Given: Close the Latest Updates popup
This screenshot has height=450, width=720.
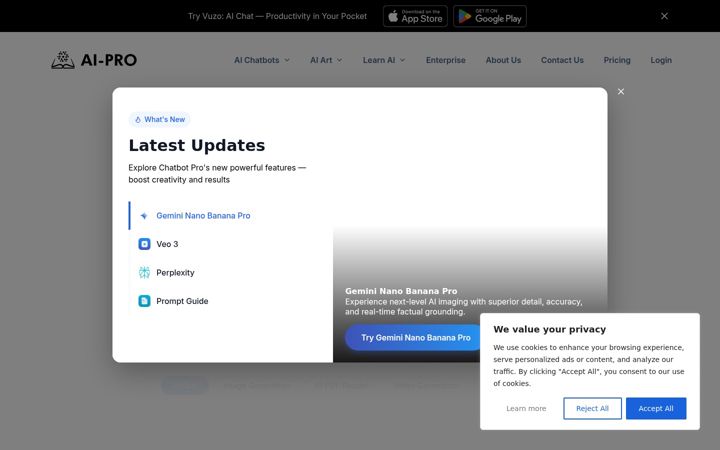Looking at the screenshot, I should coord(621,91).
